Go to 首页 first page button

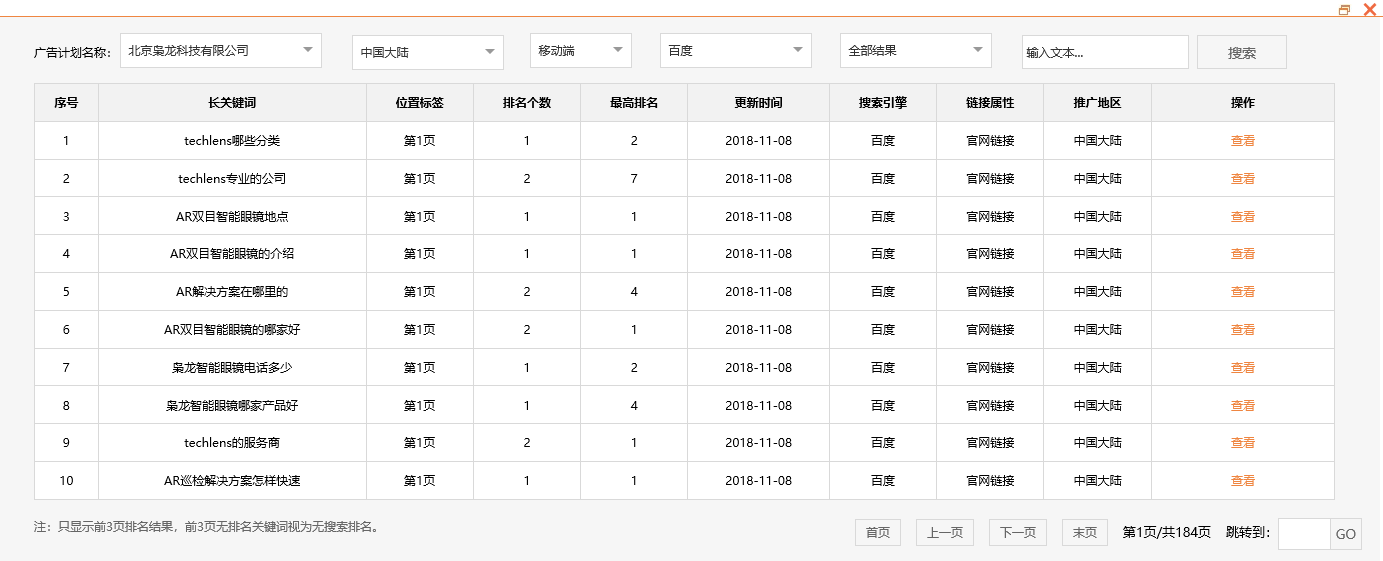pos(878,533)
